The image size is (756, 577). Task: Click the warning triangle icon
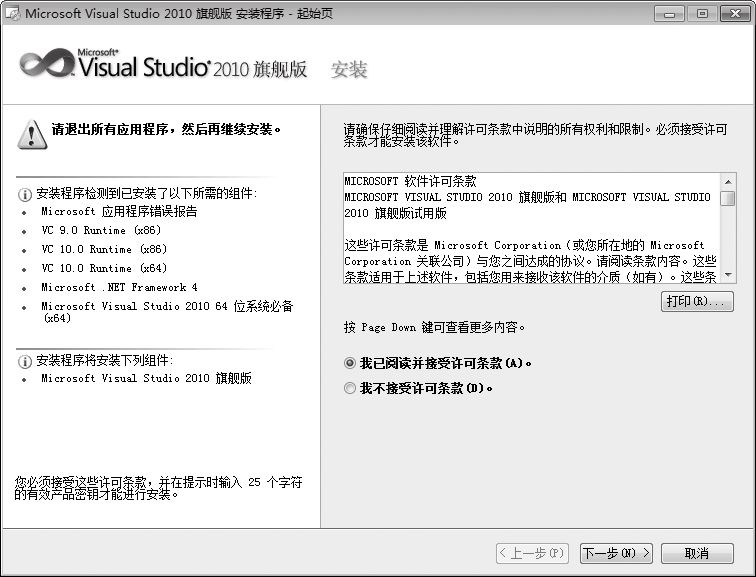(31, 135)
